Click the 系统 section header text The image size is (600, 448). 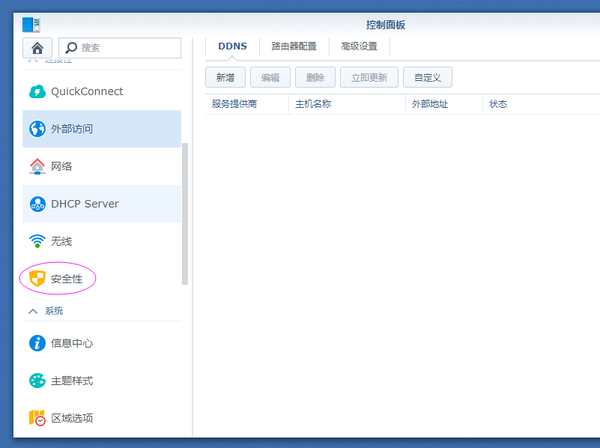pyautogui.click(x=54, y=311)
